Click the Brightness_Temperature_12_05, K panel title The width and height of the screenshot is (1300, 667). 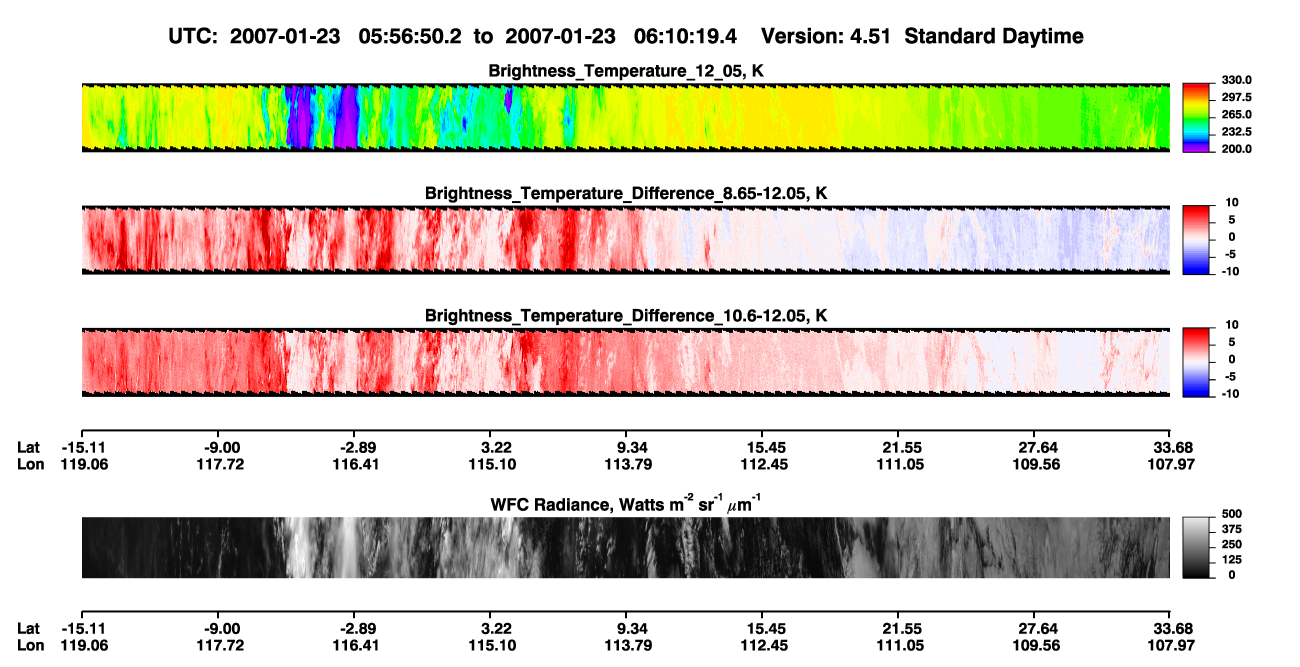626,72
